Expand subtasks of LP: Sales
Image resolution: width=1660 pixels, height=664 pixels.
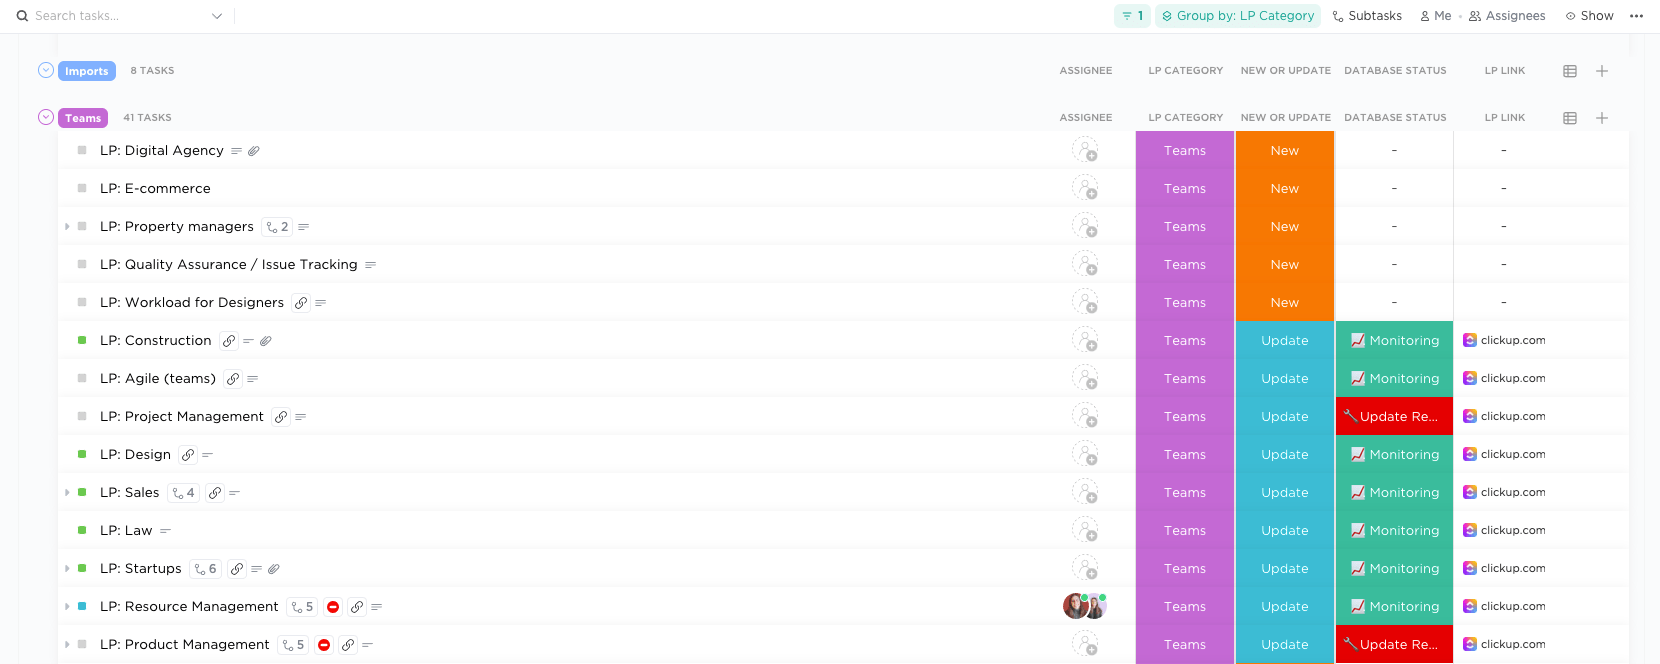point(67,493)
